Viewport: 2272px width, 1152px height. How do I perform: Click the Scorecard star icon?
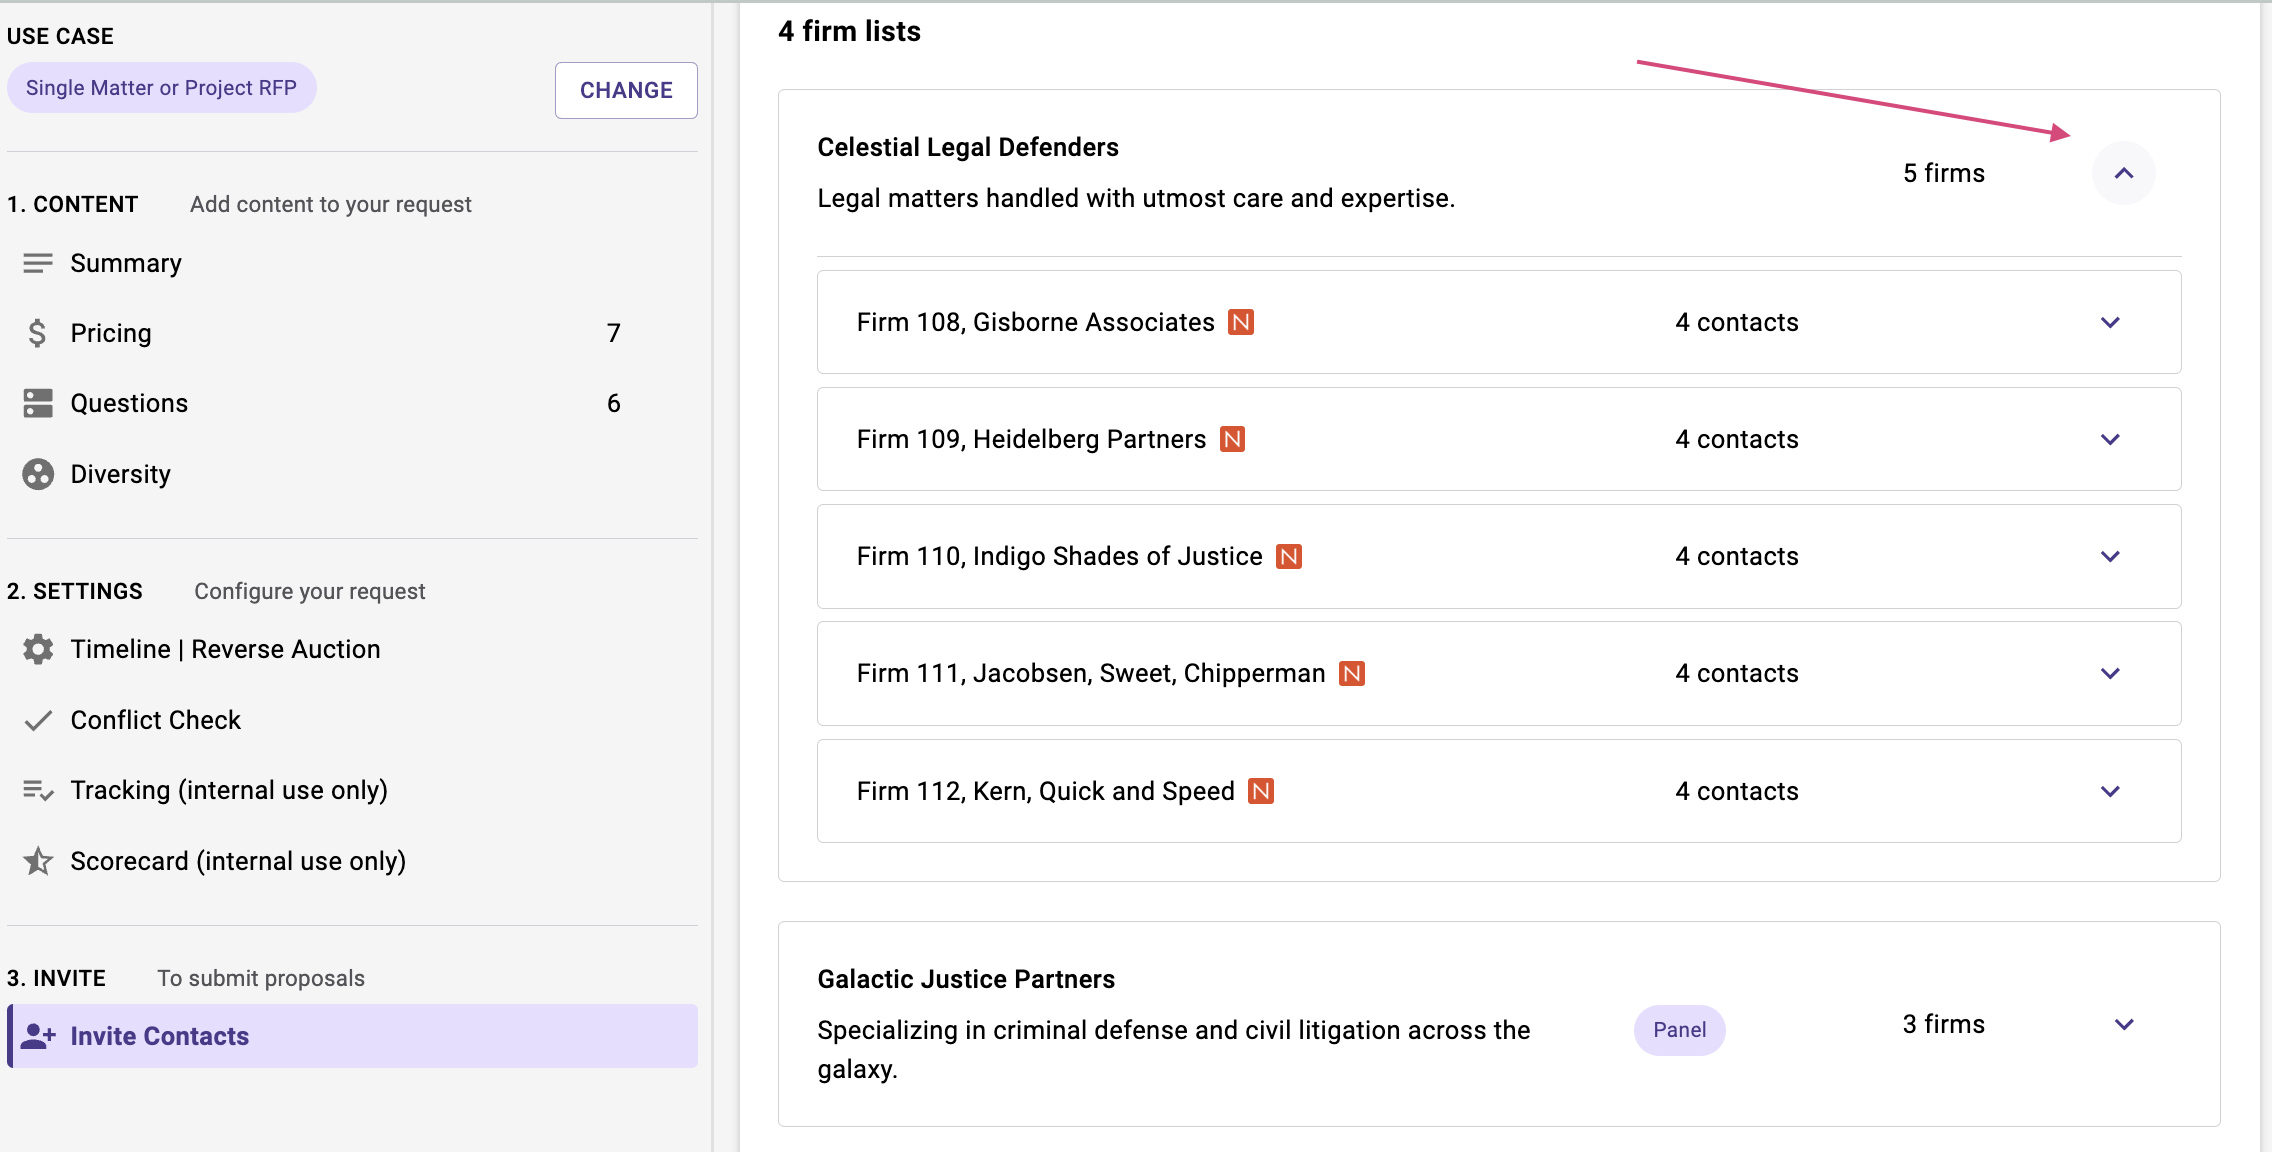click(x=38, y=861)
